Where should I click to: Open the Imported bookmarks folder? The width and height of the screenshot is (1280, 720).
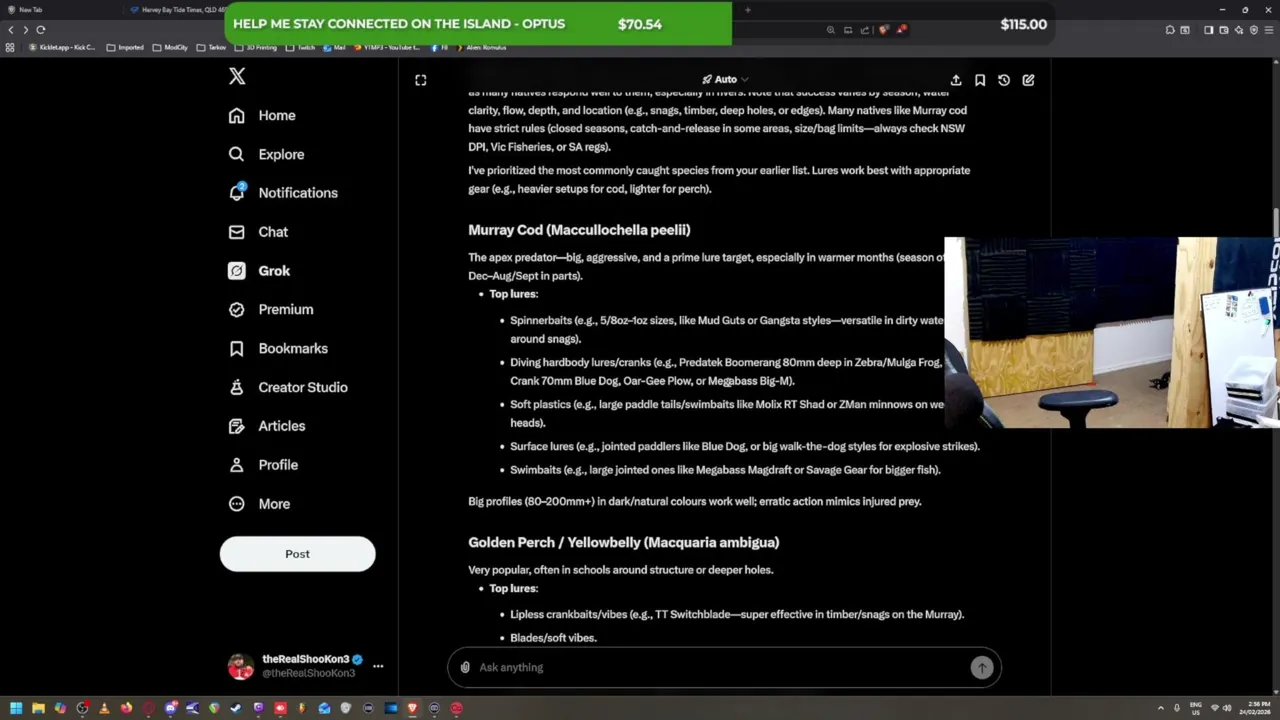point(125,47)
